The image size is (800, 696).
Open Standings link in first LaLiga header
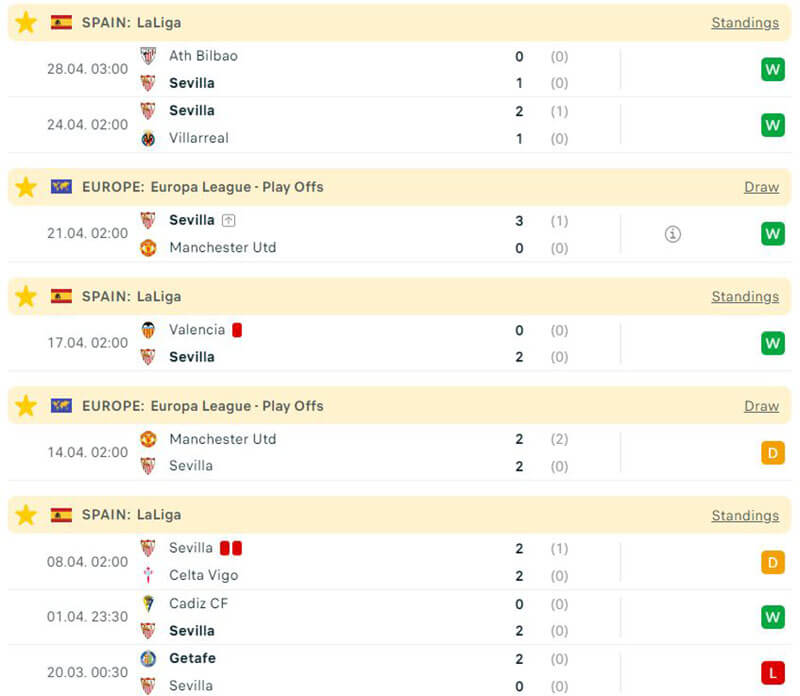[745, 22]
